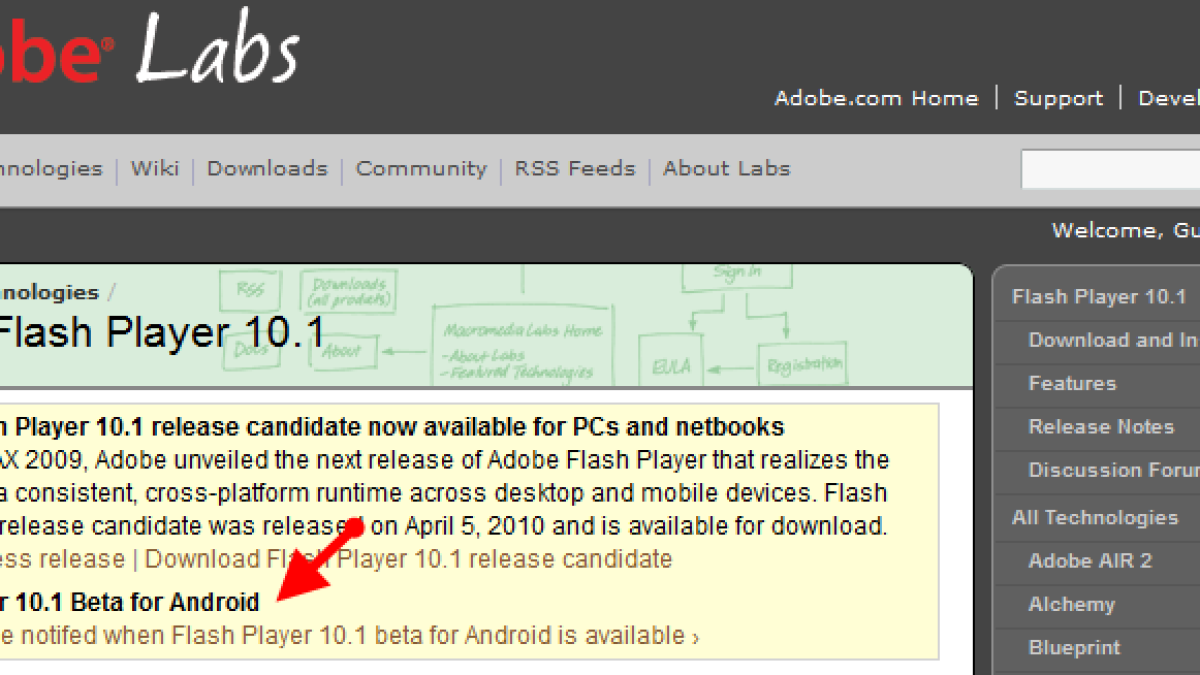Open Blueprint in the sidebar
Screen dimensions: 1200x675
click(x=1074, y=648)
